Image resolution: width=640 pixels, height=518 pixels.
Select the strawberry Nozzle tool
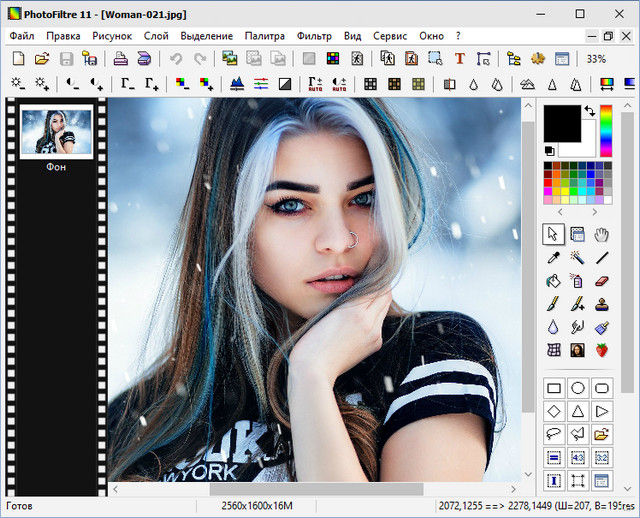click(x=602, y=350)
